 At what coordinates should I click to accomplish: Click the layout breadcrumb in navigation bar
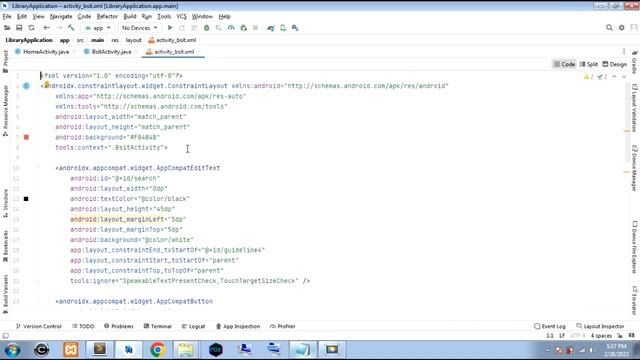(133, 40)
